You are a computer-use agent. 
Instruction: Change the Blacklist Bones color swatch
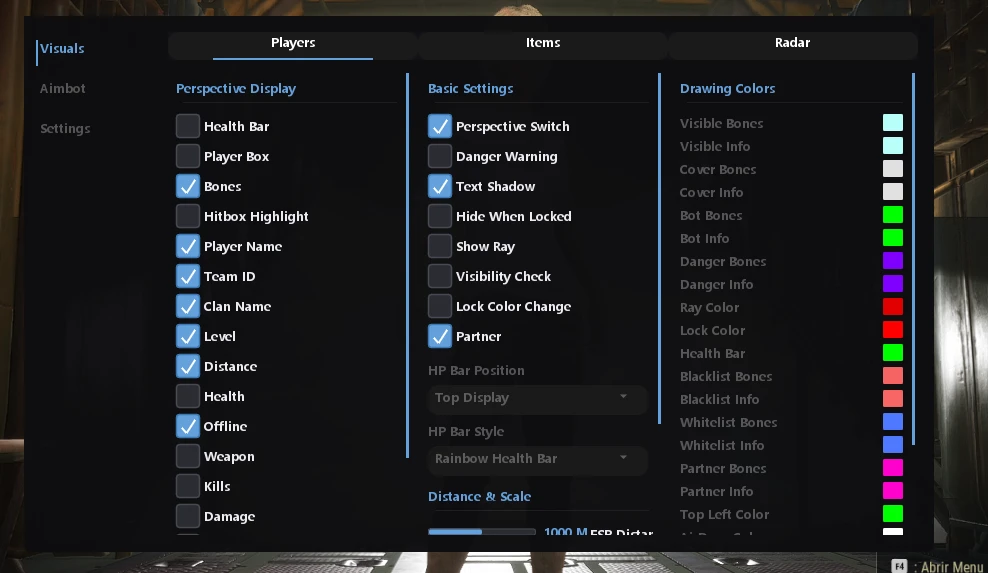tap(893, 376)
